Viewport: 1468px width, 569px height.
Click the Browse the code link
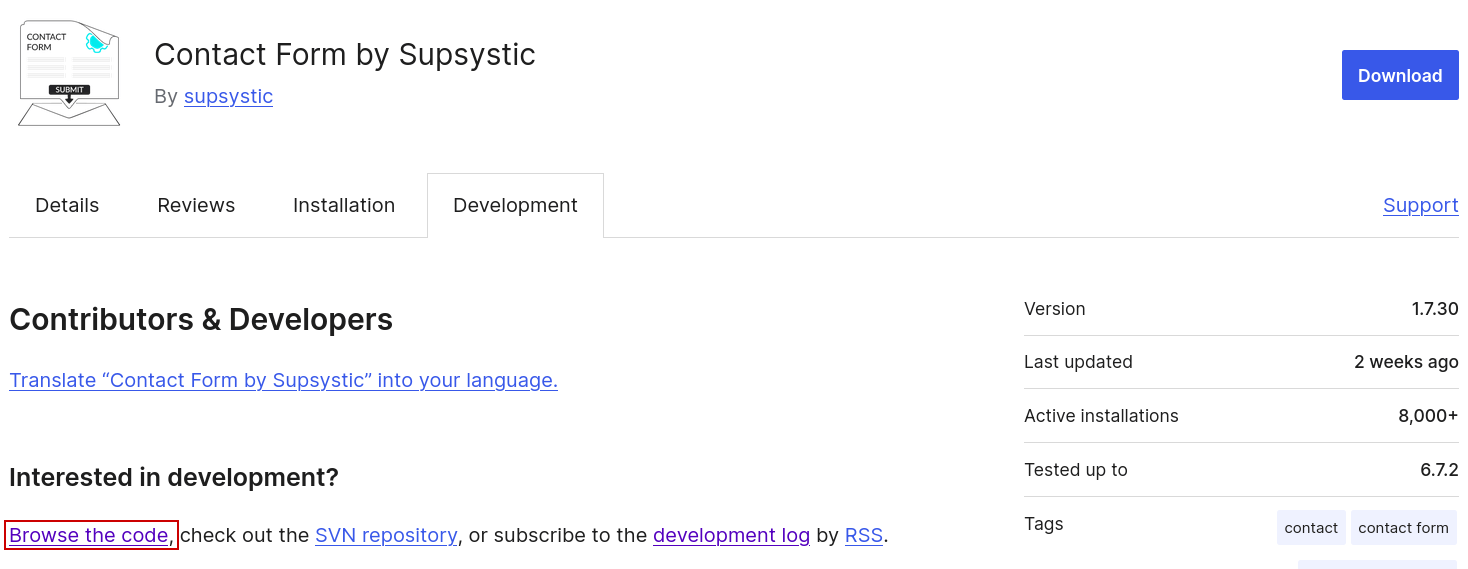coord(89,536)
